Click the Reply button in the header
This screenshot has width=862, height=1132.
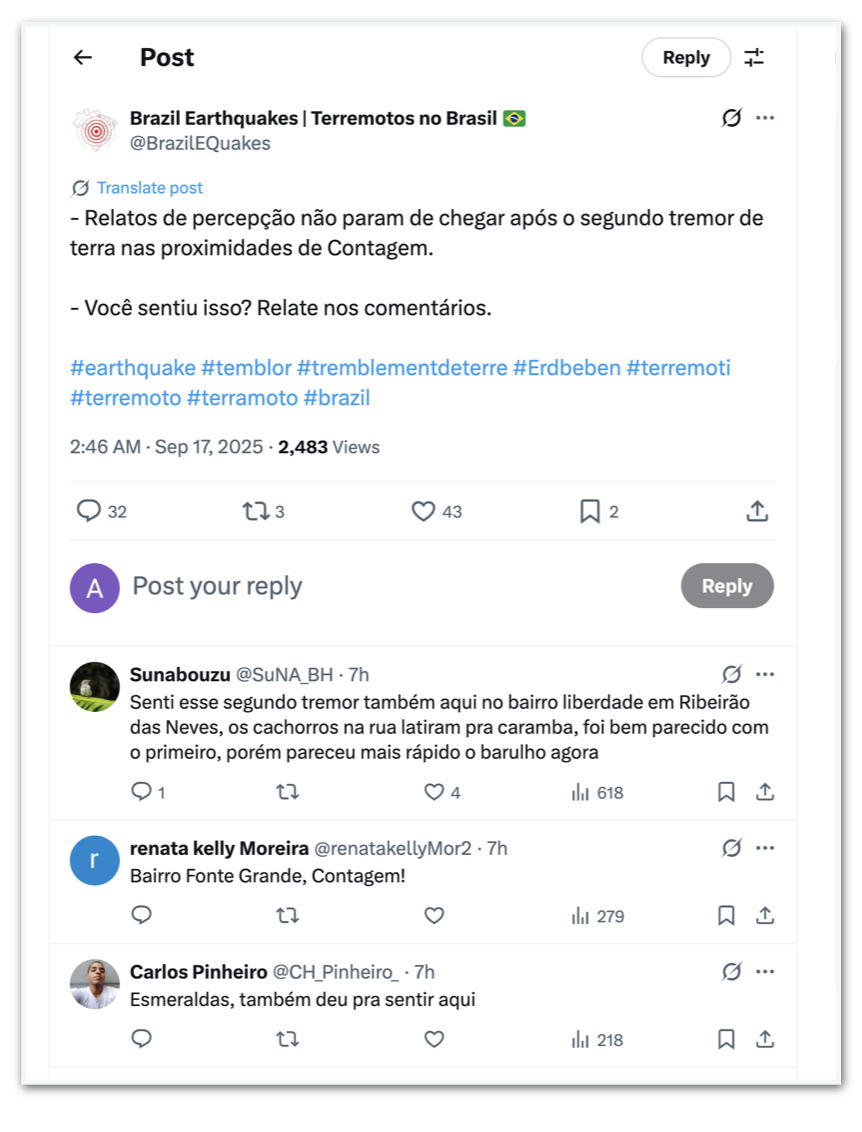(x=686, y=58)
